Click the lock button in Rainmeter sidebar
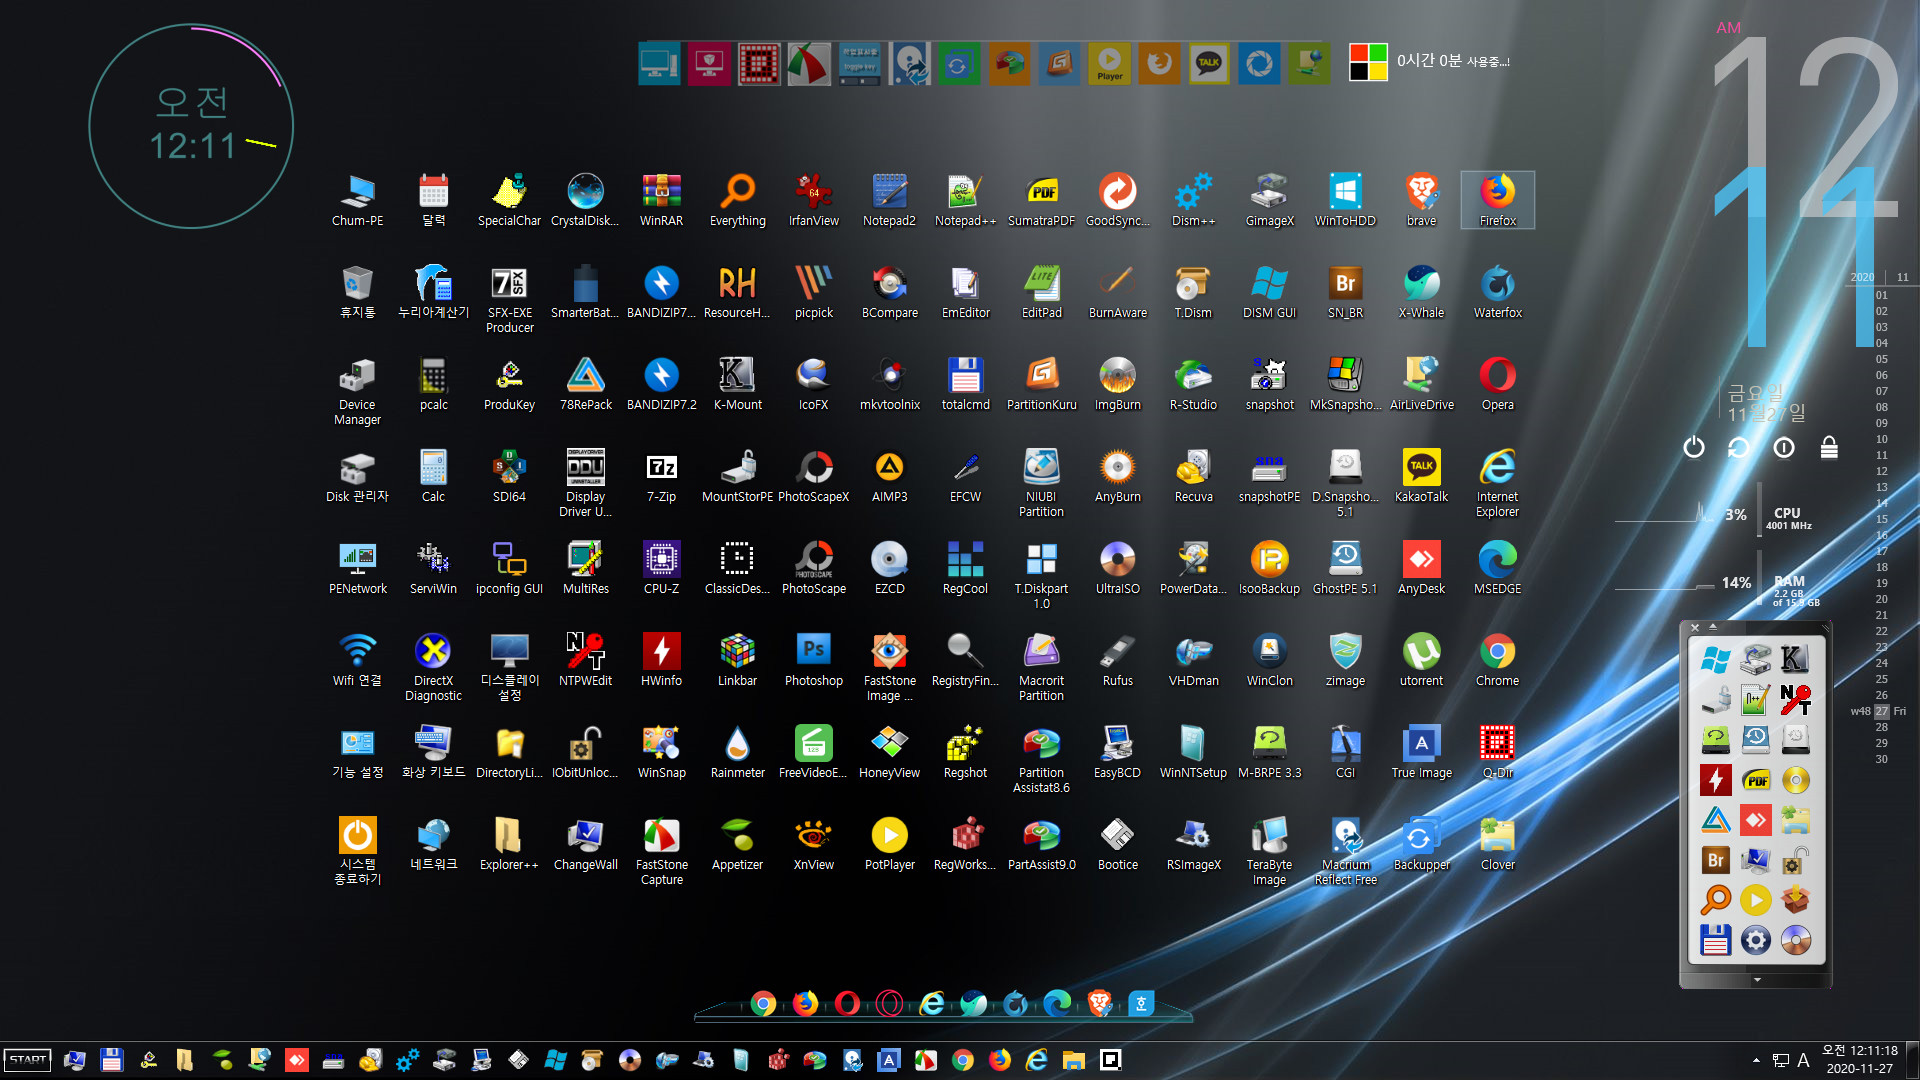Image resolution: width=1920 pixels, height=1080 pixels. pos(1829,447)
